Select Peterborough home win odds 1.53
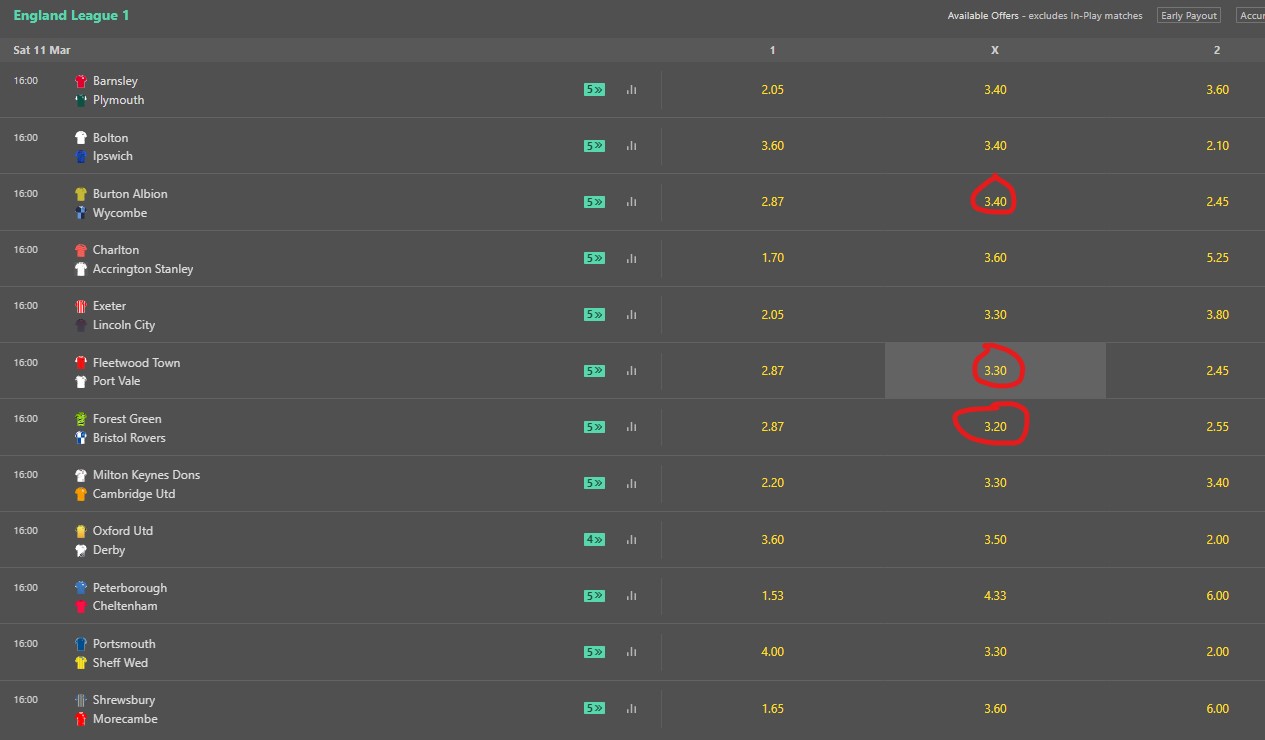The image size is (1265, 740). point(772,596)
